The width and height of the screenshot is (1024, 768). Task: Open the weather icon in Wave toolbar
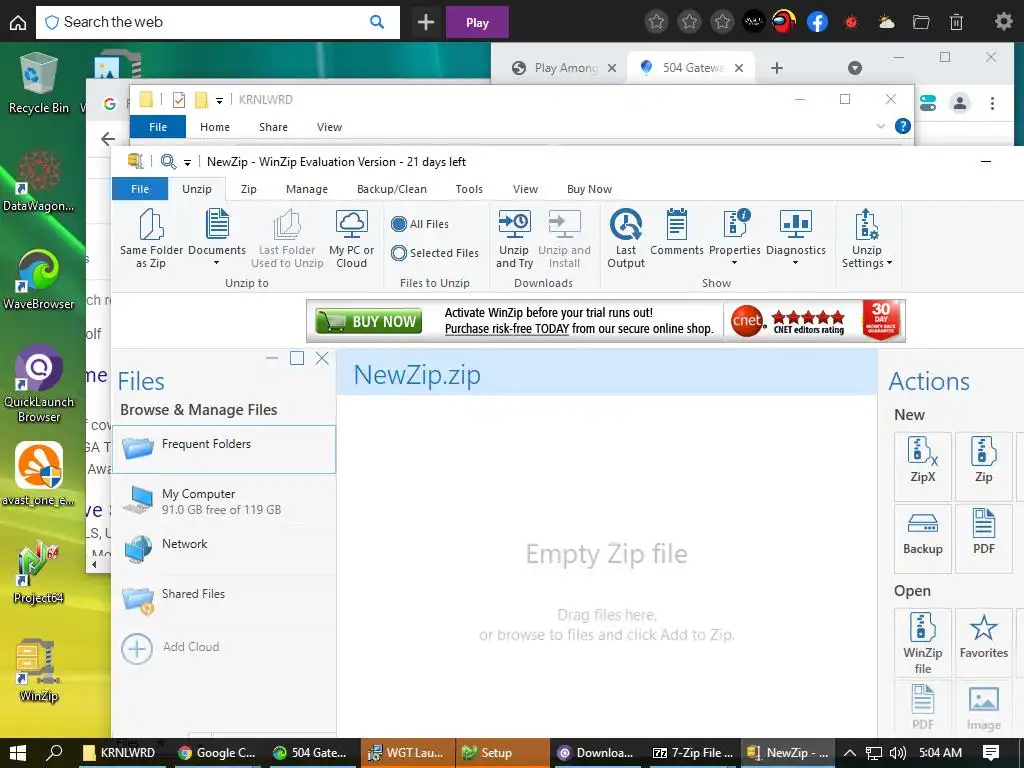[x=887, y=22]
